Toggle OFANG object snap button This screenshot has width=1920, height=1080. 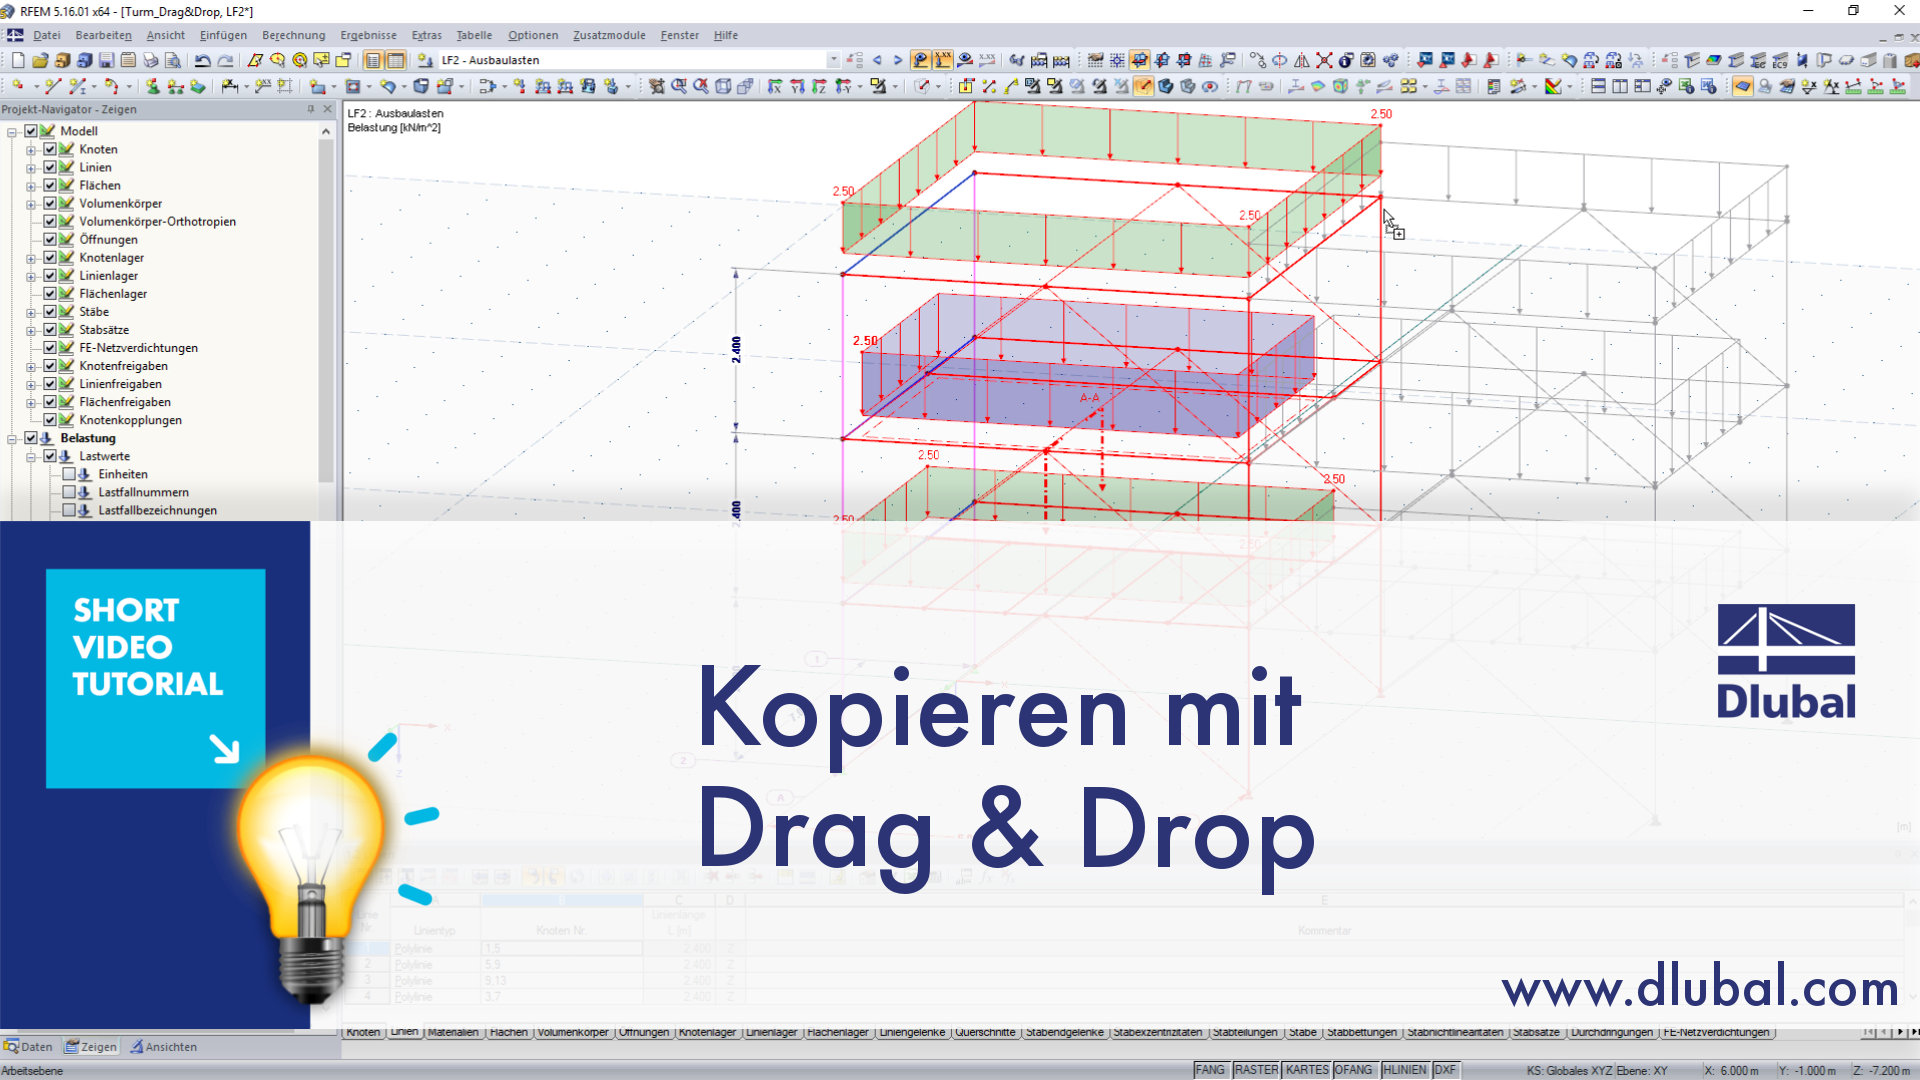1354,1070
